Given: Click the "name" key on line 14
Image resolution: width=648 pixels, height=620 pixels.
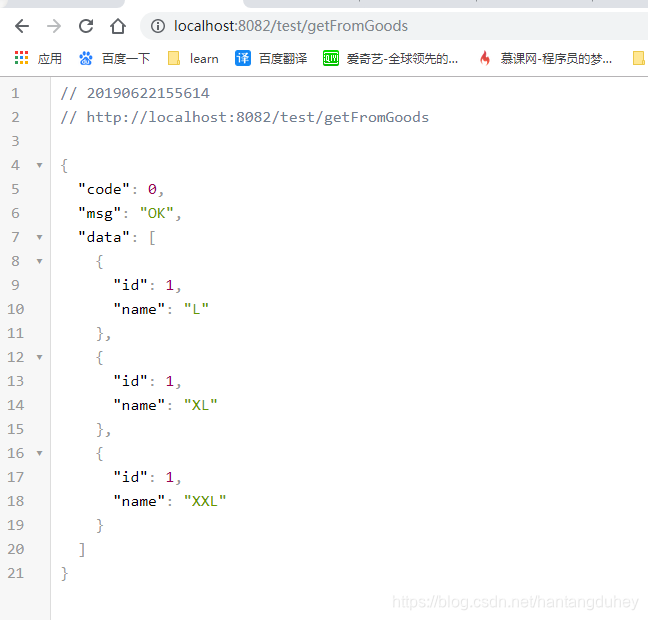Looking at the screenshot, I should point(139,405).
